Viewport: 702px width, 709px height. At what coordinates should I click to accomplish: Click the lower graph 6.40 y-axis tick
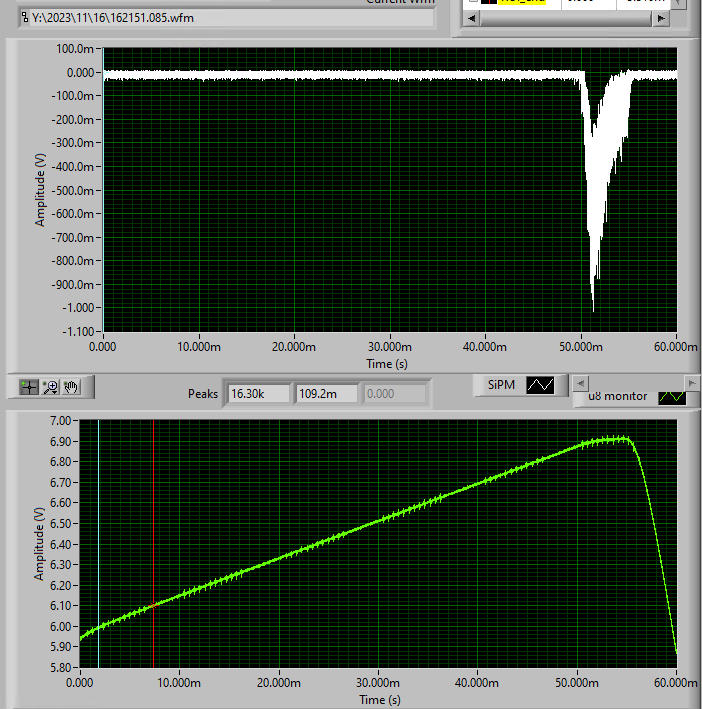pos(61,544)
